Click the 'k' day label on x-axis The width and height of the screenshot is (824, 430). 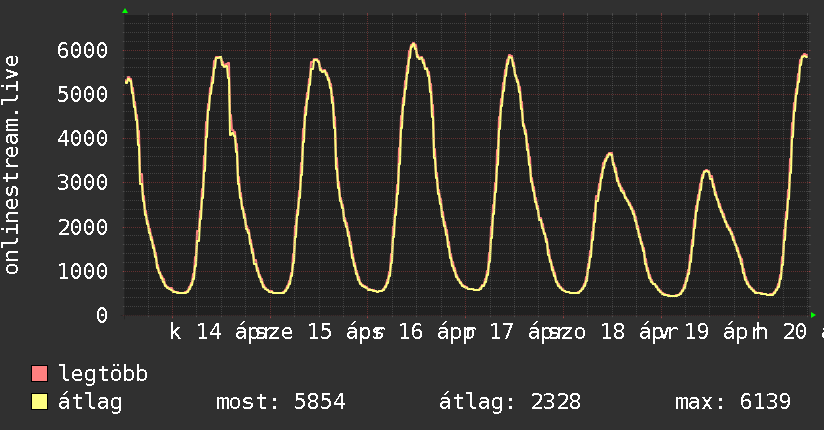(x=176, y=332)
